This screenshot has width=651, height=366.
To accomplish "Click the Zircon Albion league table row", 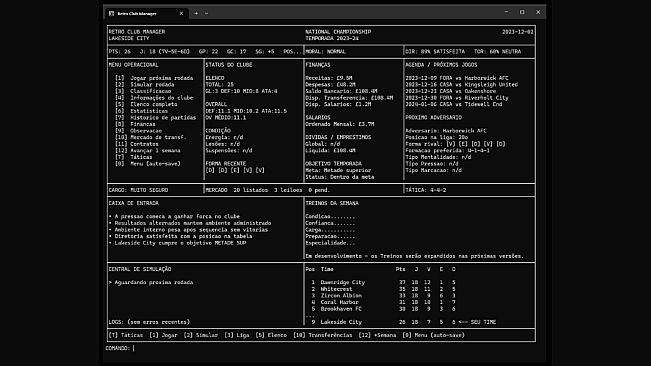I will click(x=383, y=296).
